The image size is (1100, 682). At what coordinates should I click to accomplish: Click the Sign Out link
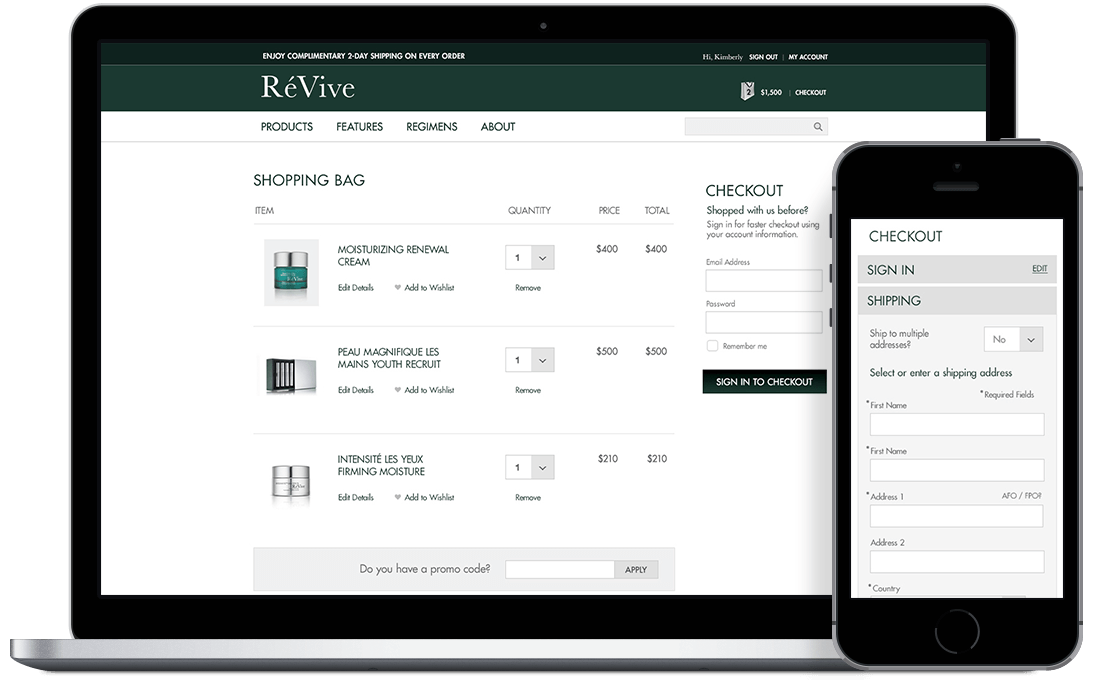click(x=763, y=57)
